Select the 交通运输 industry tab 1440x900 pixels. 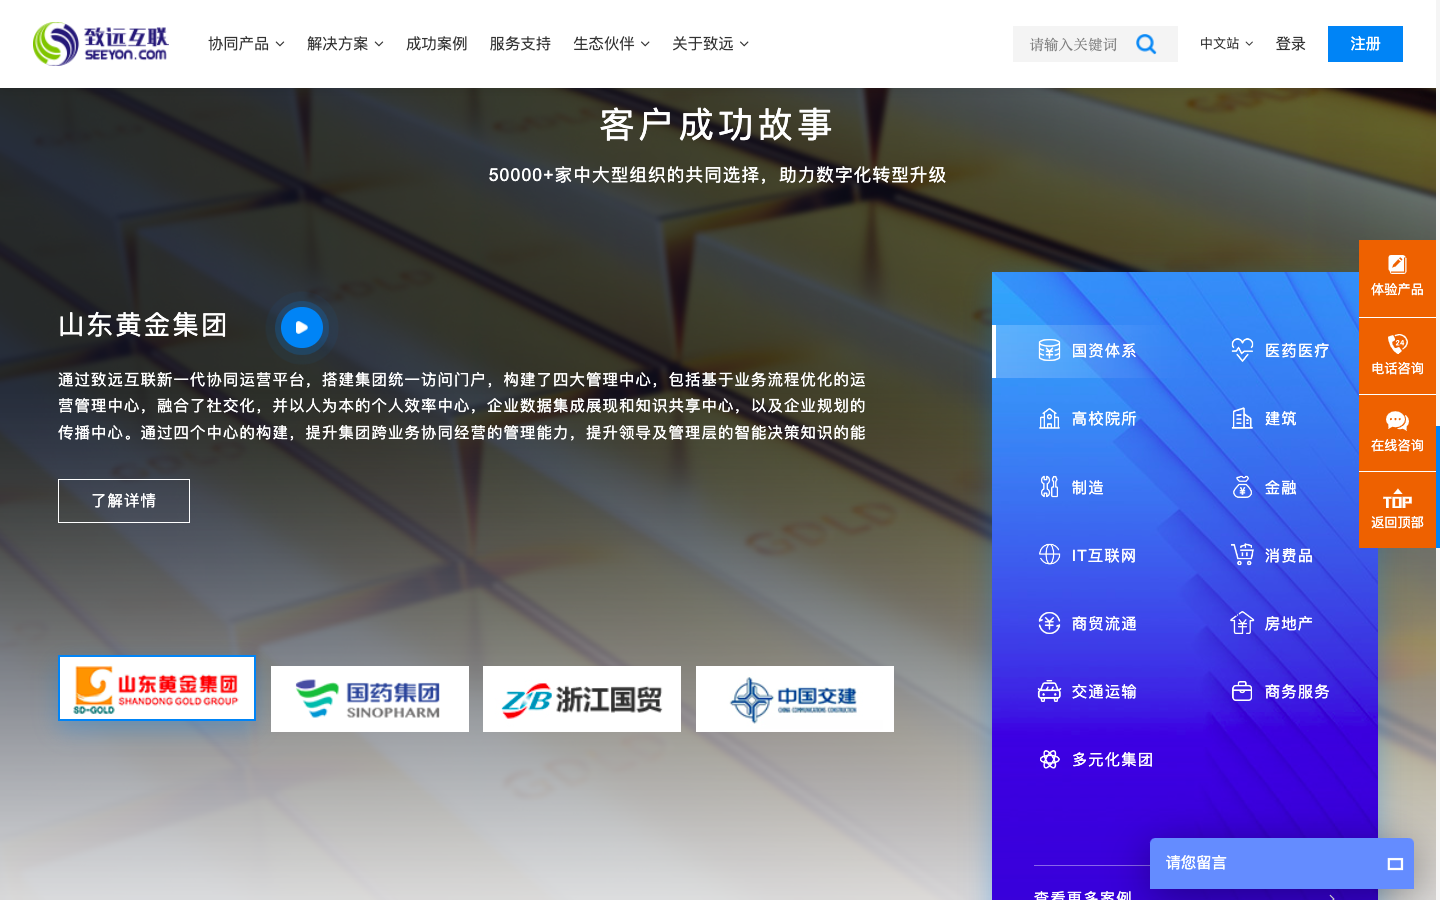(1088, 691)
